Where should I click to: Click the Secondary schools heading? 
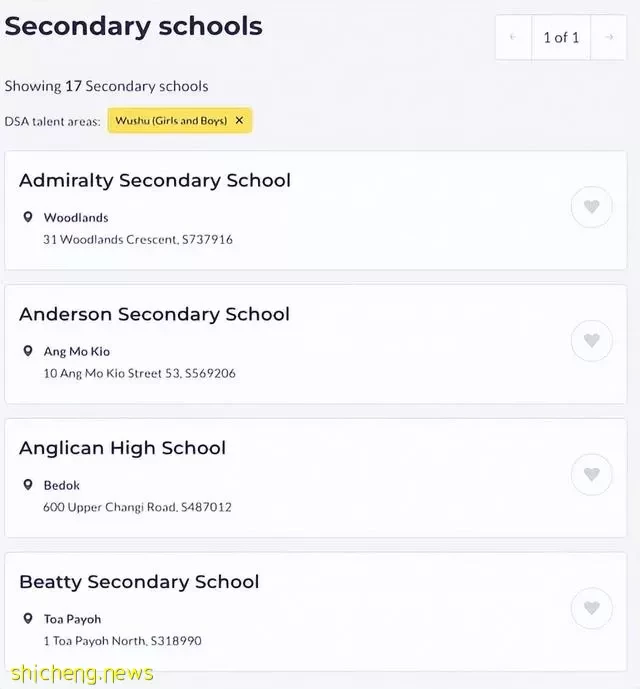tap(134, 26)
